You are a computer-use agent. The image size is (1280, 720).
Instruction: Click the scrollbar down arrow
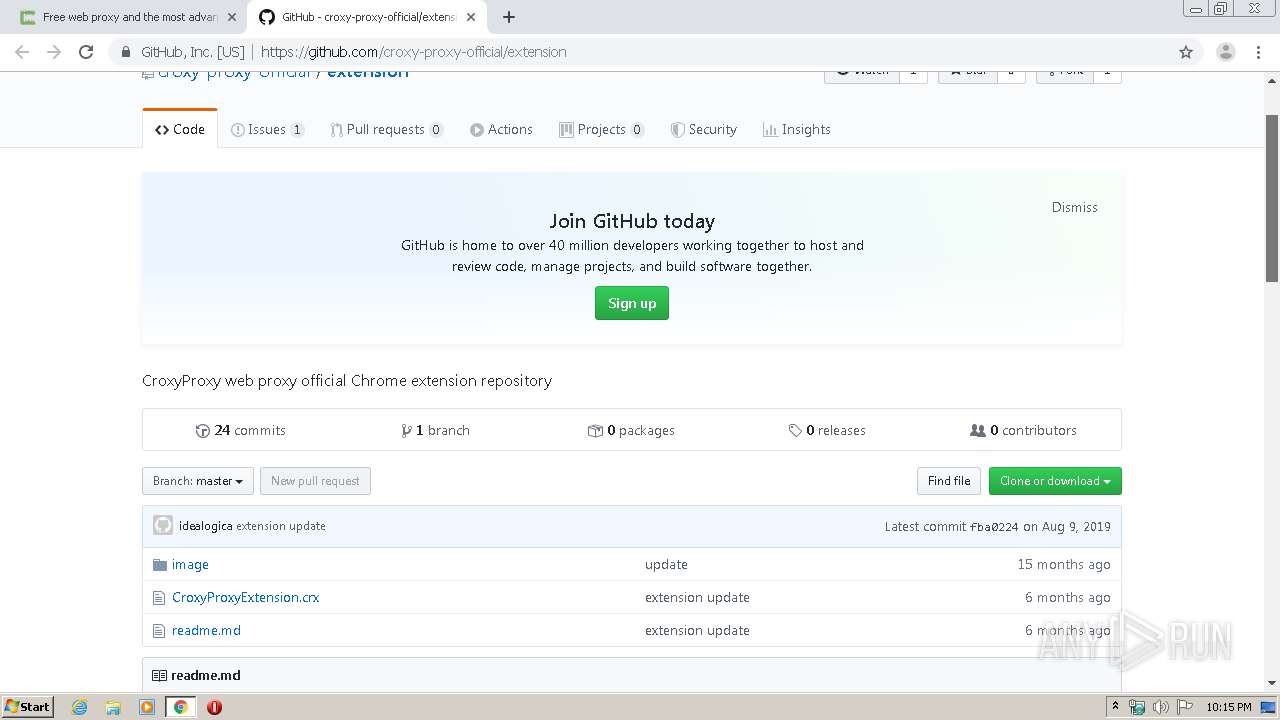tap(1272, 683)
